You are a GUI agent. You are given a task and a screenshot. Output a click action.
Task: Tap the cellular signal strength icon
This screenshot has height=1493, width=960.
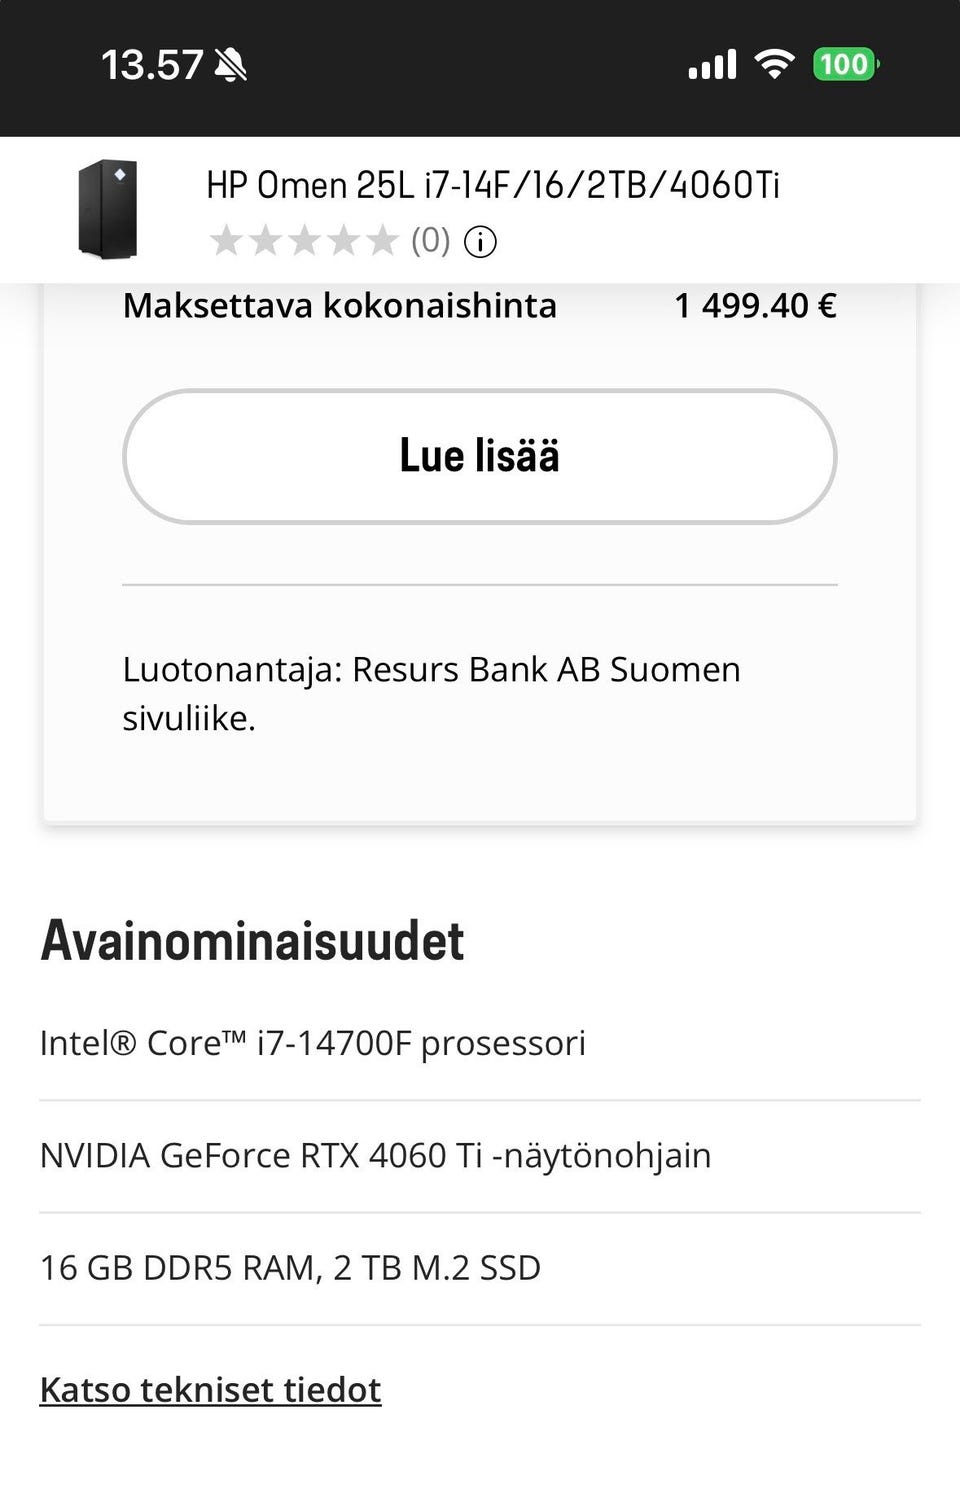711,63
